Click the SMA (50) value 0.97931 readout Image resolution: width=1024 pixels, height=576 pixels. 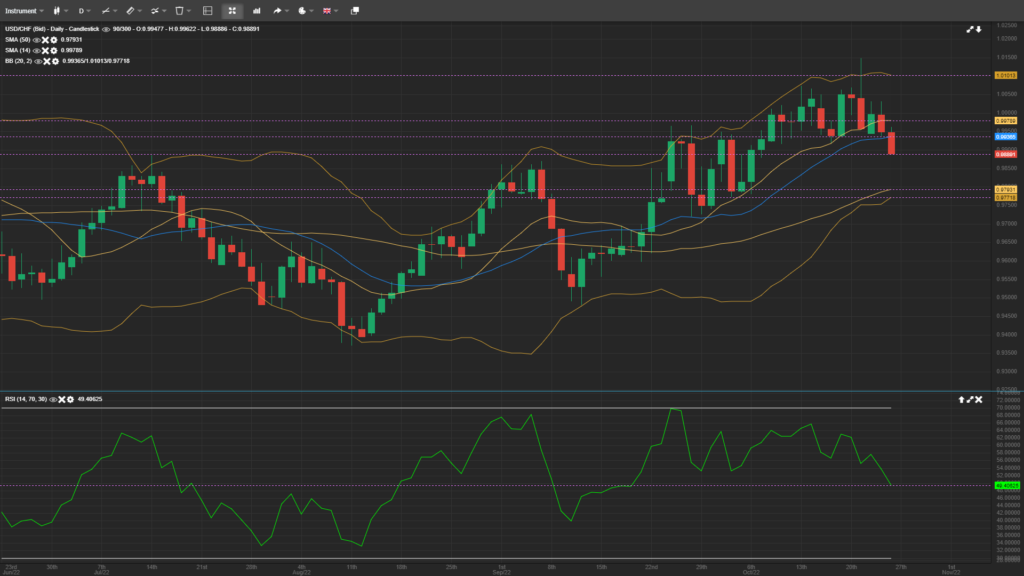(71, 40)
